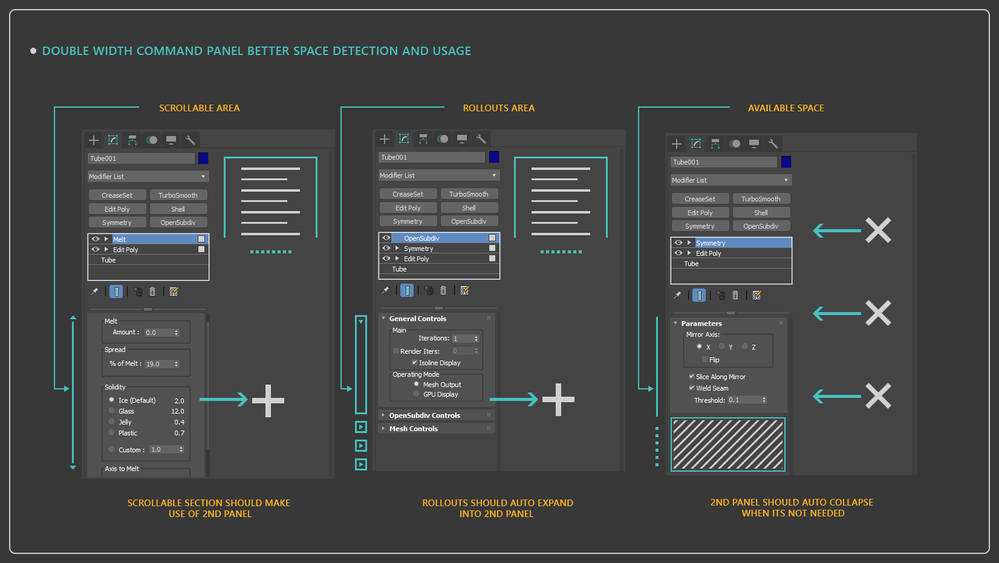Select the Ice (Default) solidity radio button
Image resolution: width=999 pixels, height=563 pixels.
tap(111, 400)
